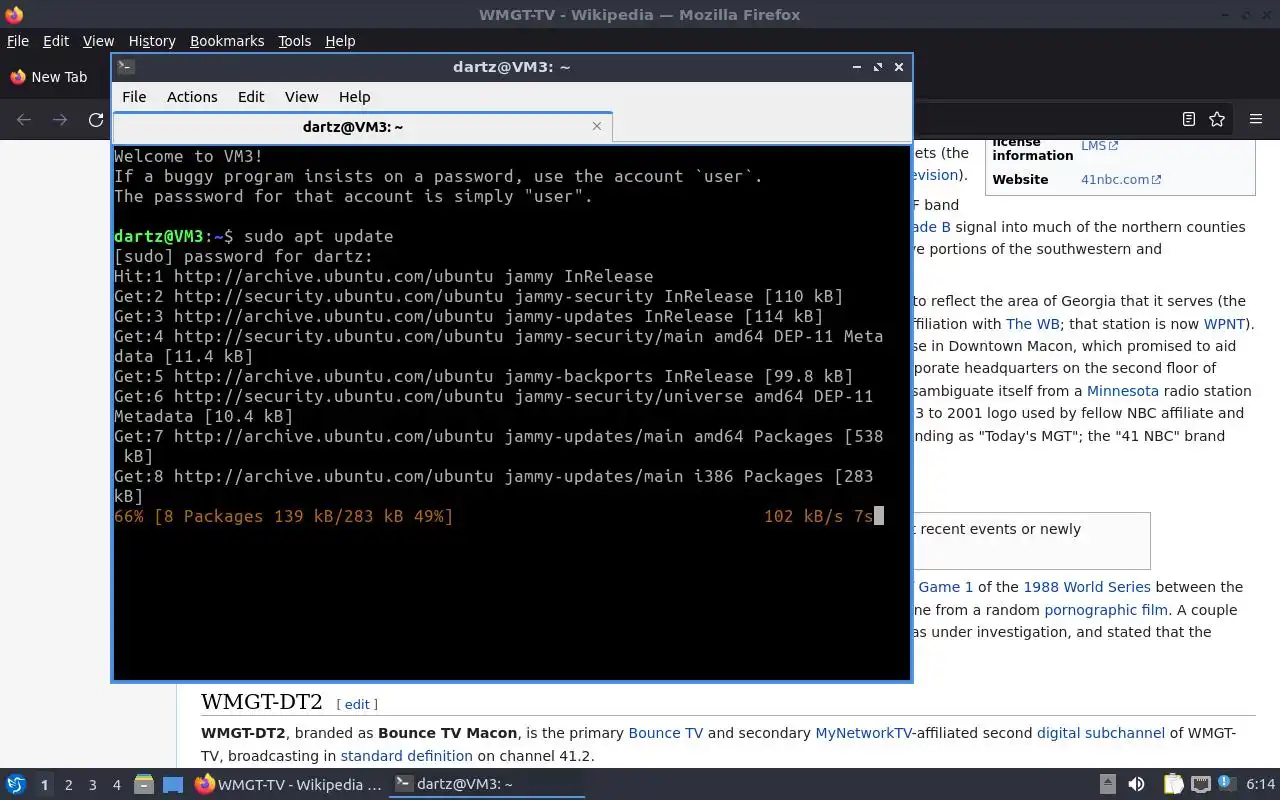
Task: Click the terminal cursor after 7s
Action: click(x=879, y=516)
